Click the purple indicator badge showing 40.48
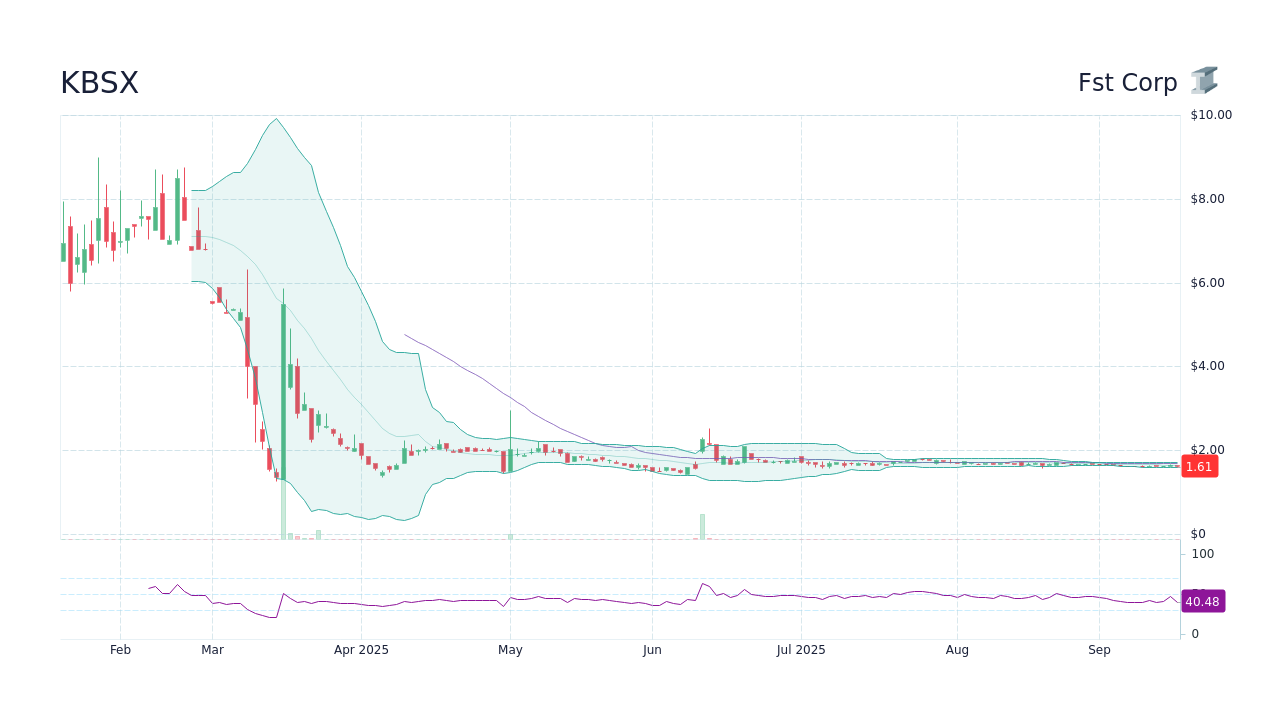 1202,601
